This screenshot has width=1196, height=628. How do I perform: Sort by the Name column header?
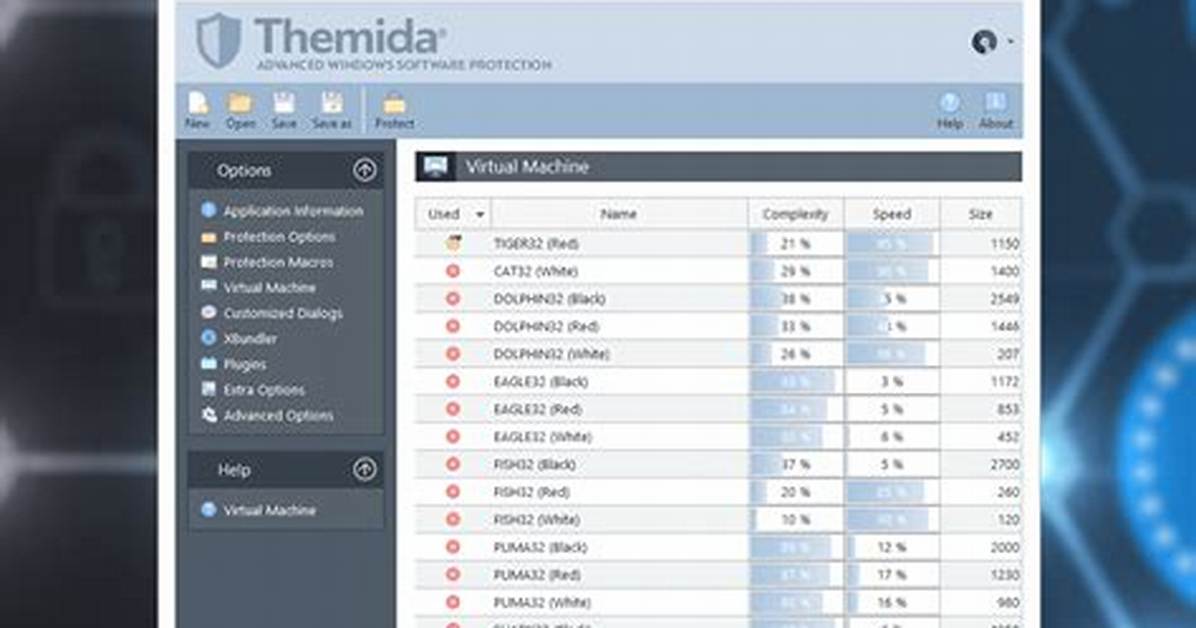click(619, 214)
